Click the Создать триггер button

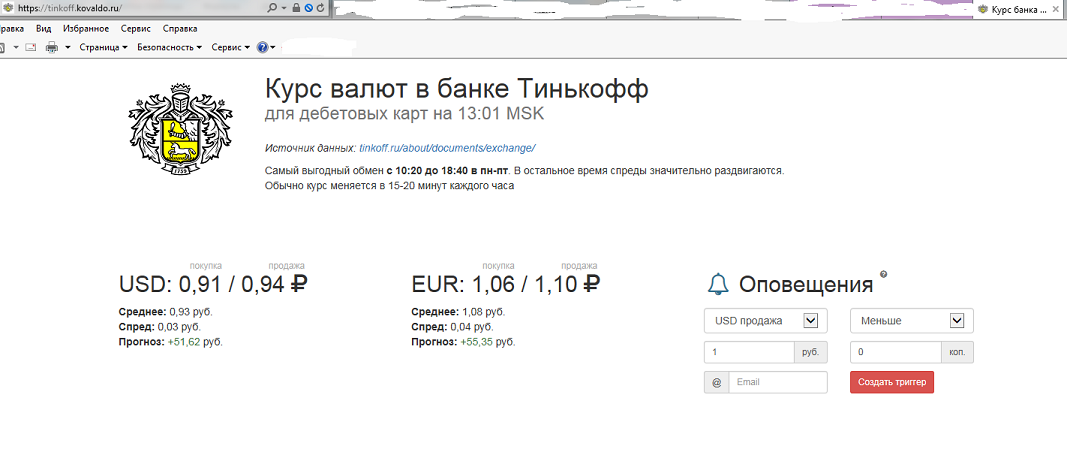point(892,382)
